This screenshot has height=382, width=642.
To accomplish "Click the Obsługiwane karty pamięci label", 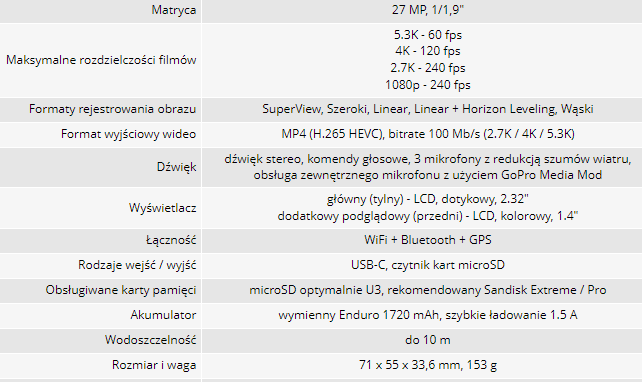I will pyautogui.click(x=121, y=290).
